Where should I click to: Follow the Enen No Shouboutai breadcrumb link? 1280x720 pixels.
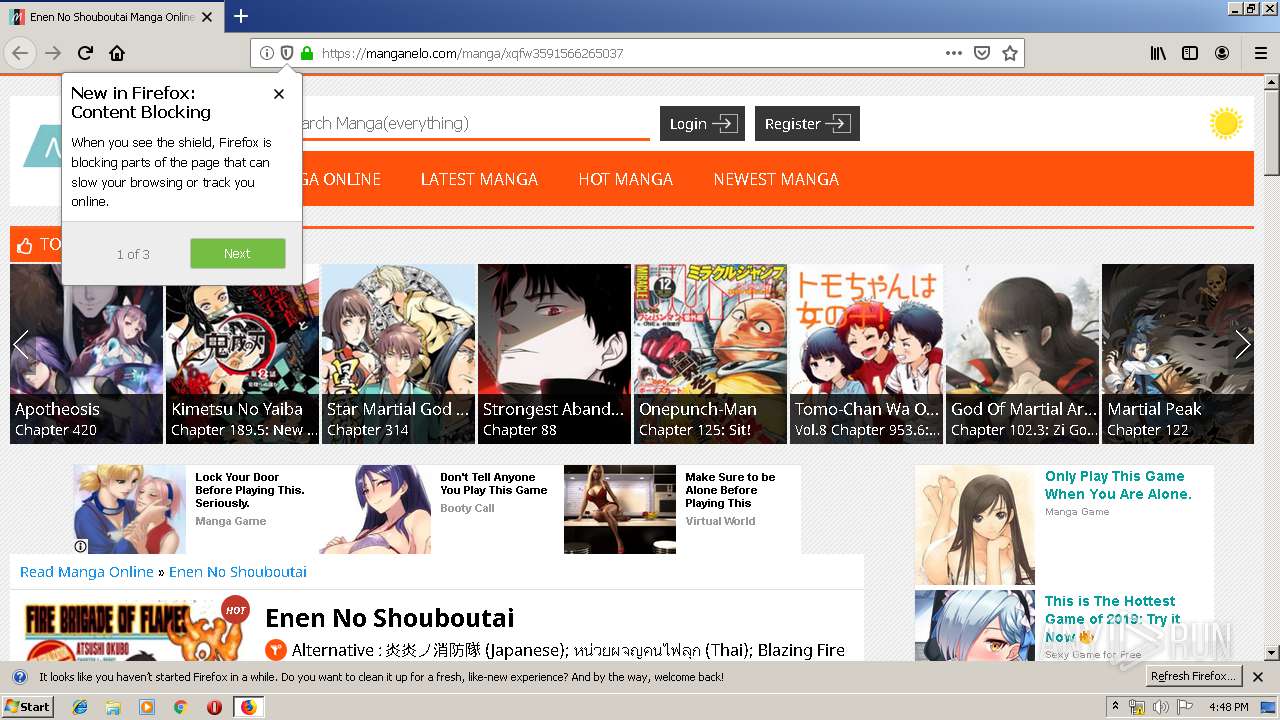pos(238,572)
